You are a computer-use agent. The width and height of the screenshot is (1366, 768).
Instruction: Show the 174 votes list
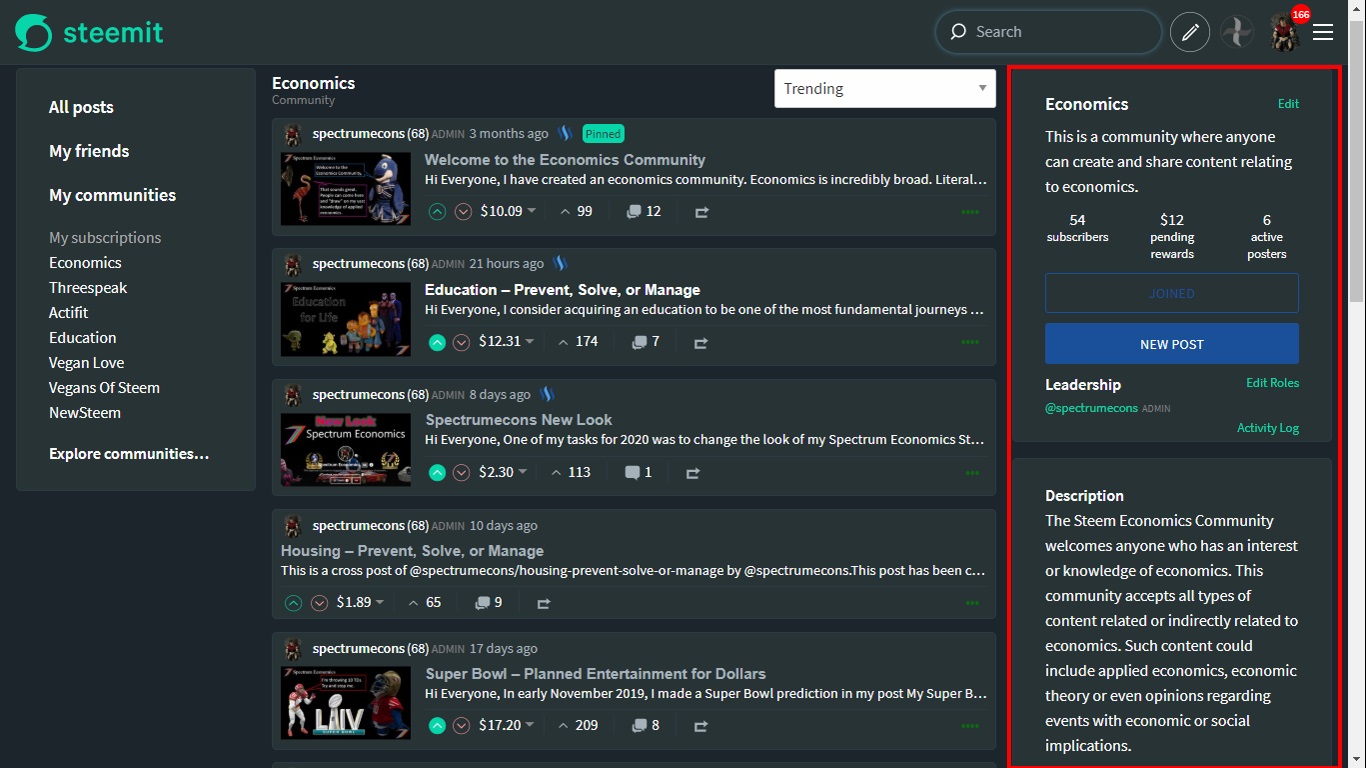pyautogui.click(x=577, y=341)
